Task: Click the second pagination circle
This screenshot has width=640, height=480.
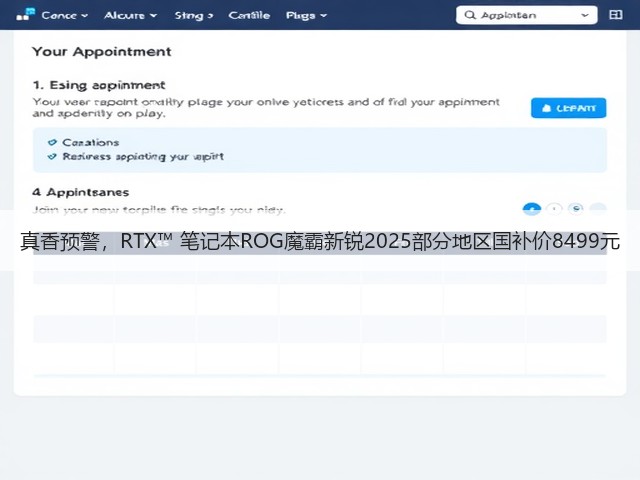Action: pos(554,209)
